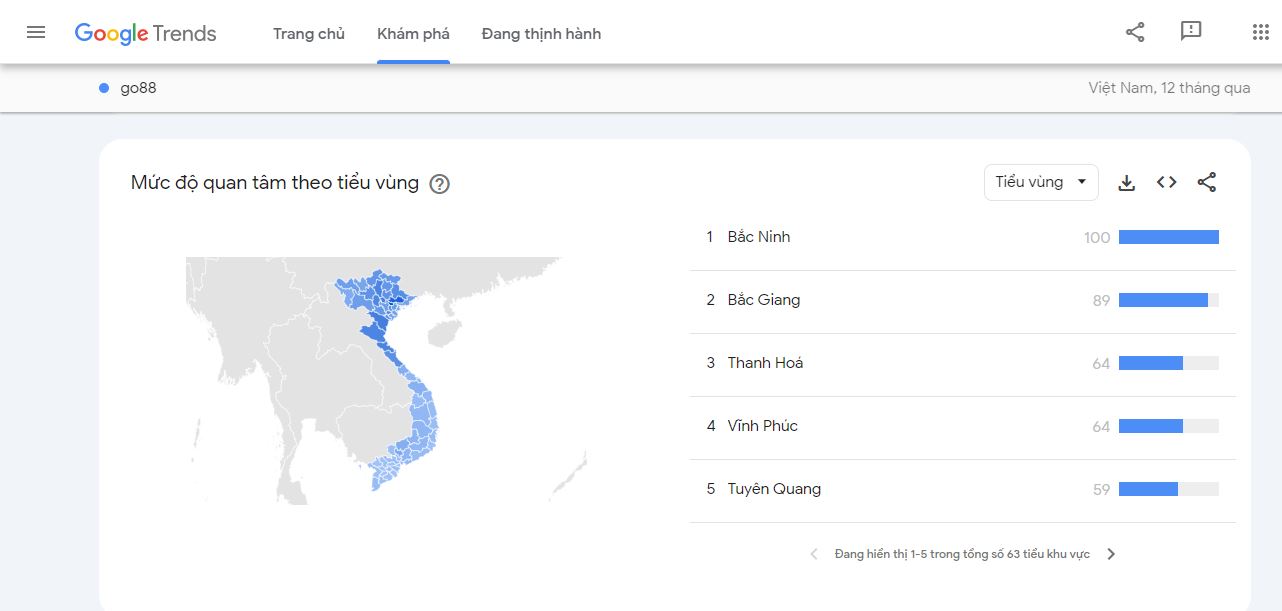Image resolution: width=1282 pixels, height=611 pixels.
Task: Download the subregion data as CSV
Action: pyautogui.click(x=1127, y=183)
